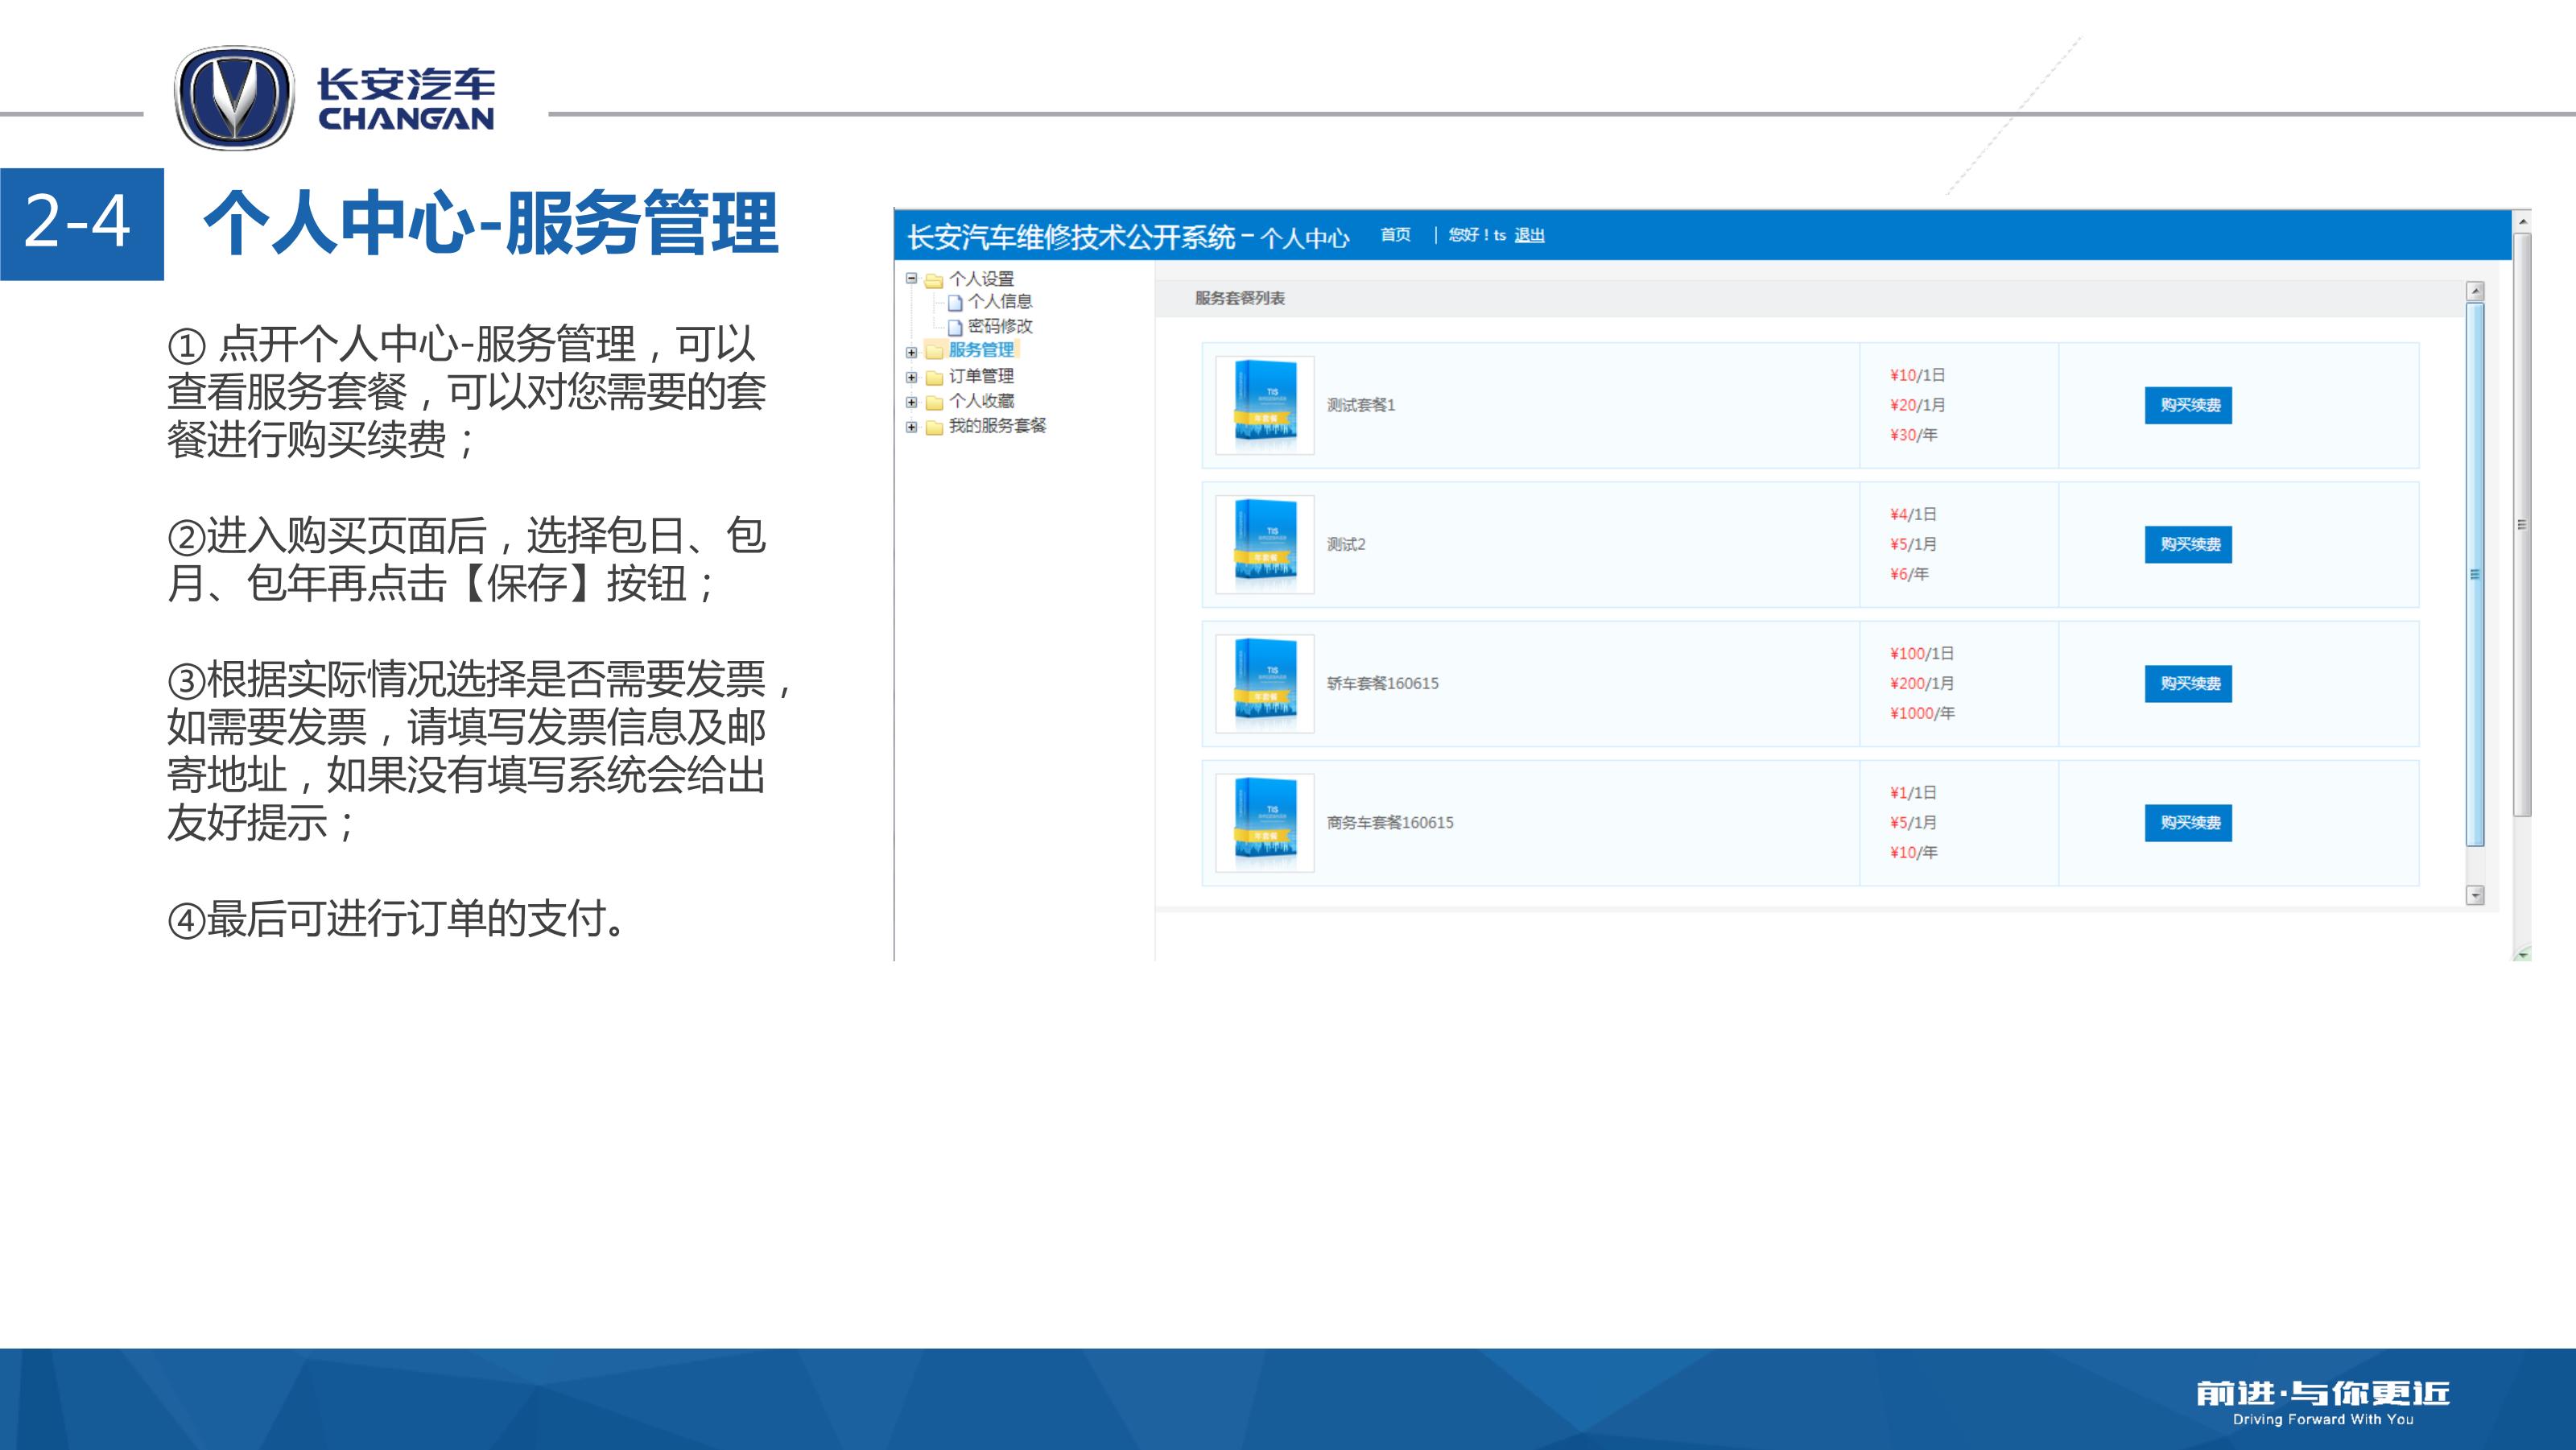Click 购买续费 for 测试套餐1

[2188, 405]
